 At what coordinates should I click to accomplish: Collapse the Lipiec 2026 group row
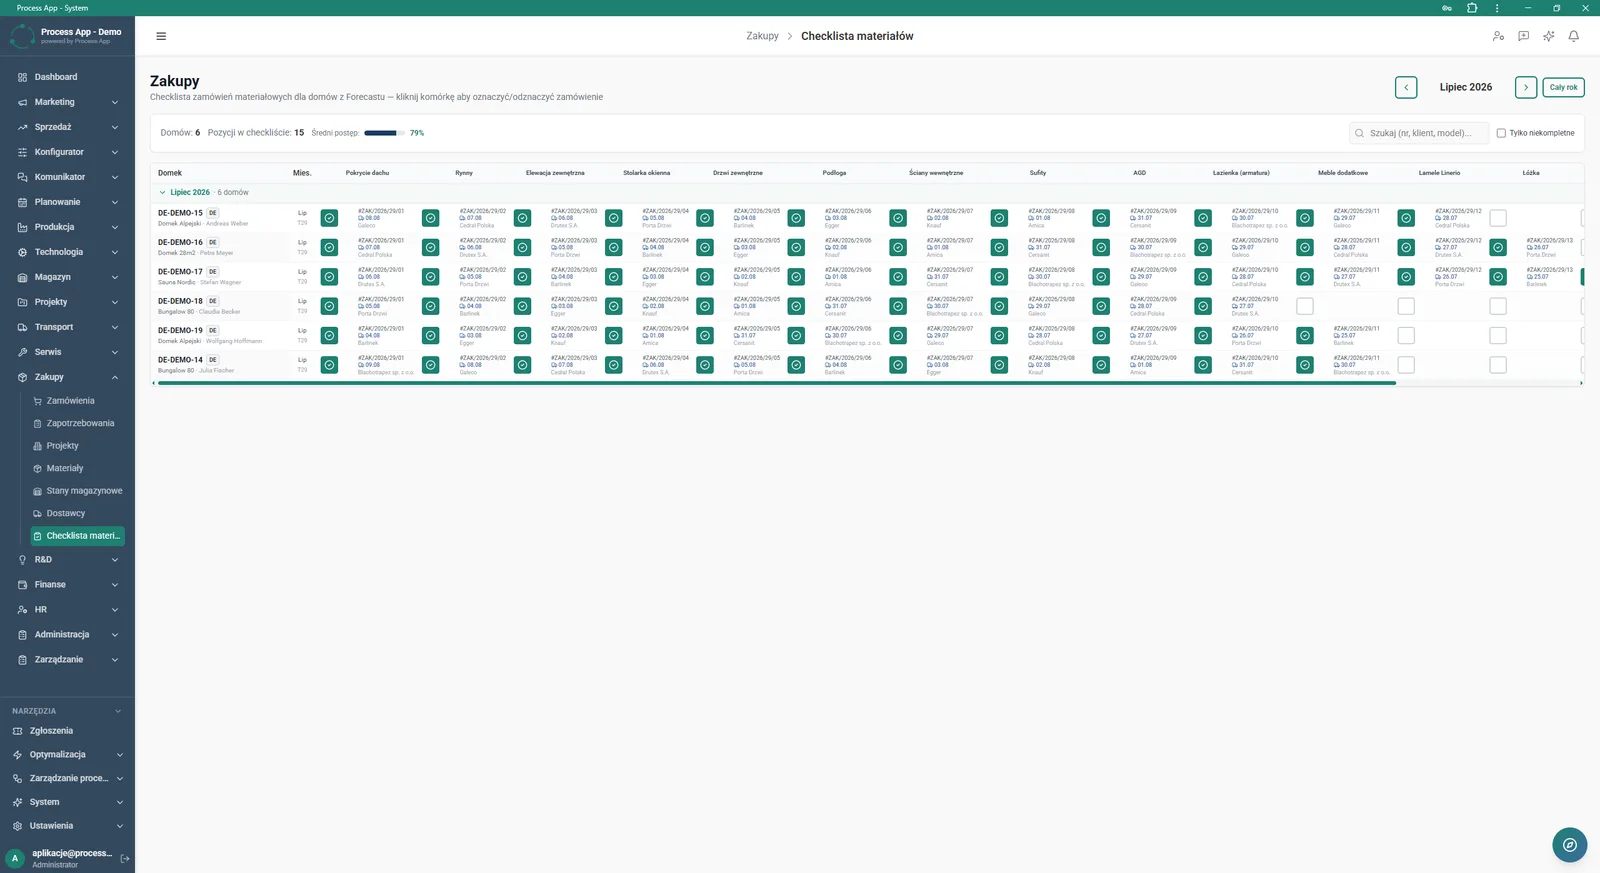162,192
